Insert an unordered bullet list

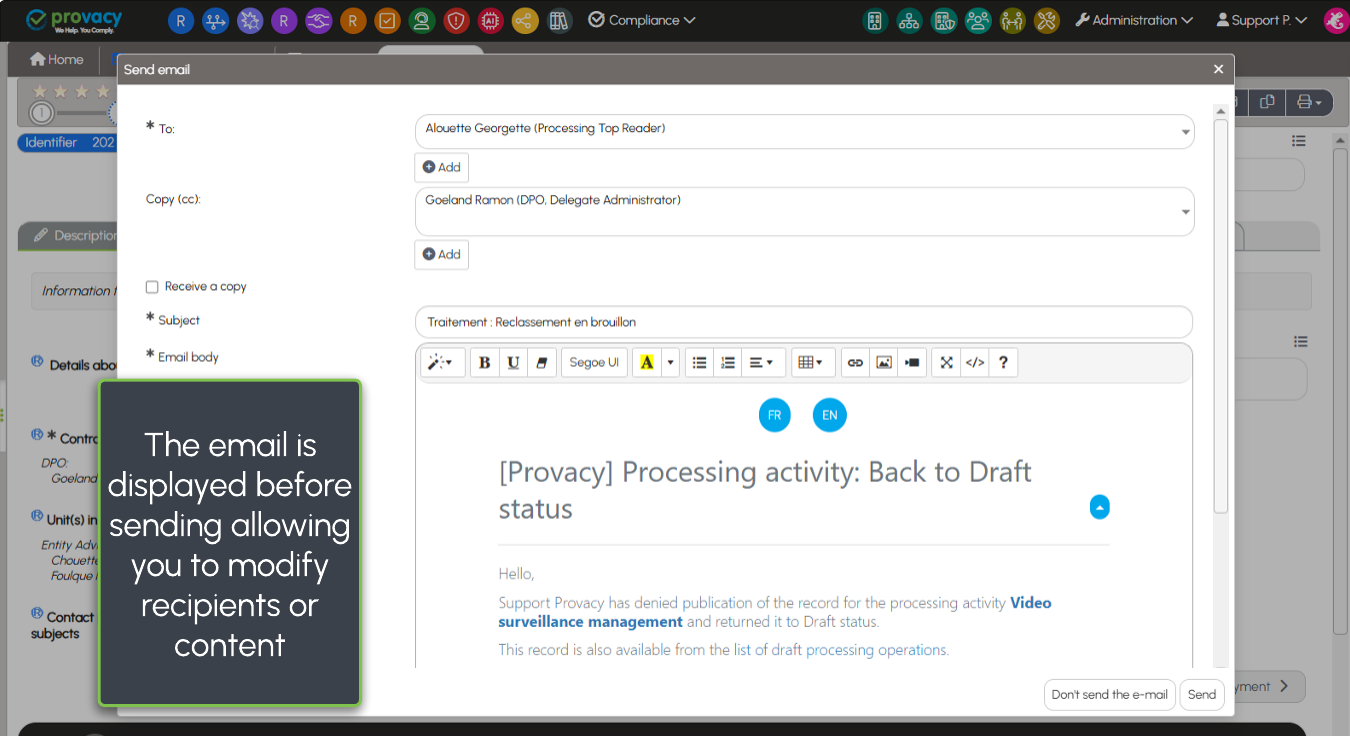tap(700, 363)
